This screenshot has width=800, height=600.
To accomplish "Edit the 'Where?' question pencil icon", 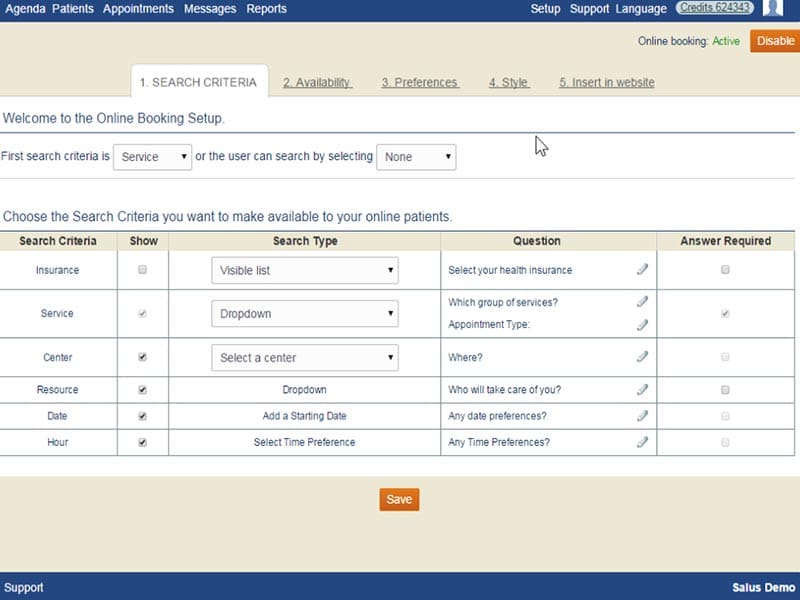I will point(642,357).
